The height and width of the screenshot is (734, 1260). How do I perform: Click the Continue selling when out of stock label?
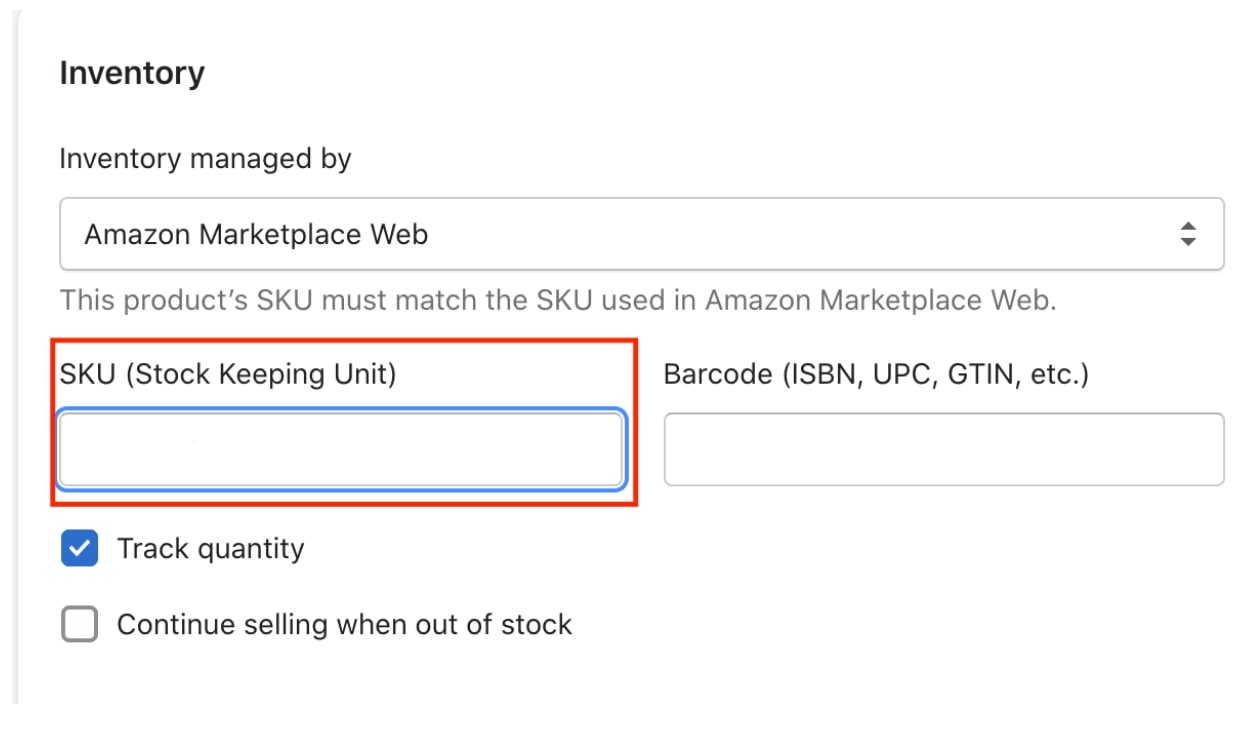click(344, 624)
